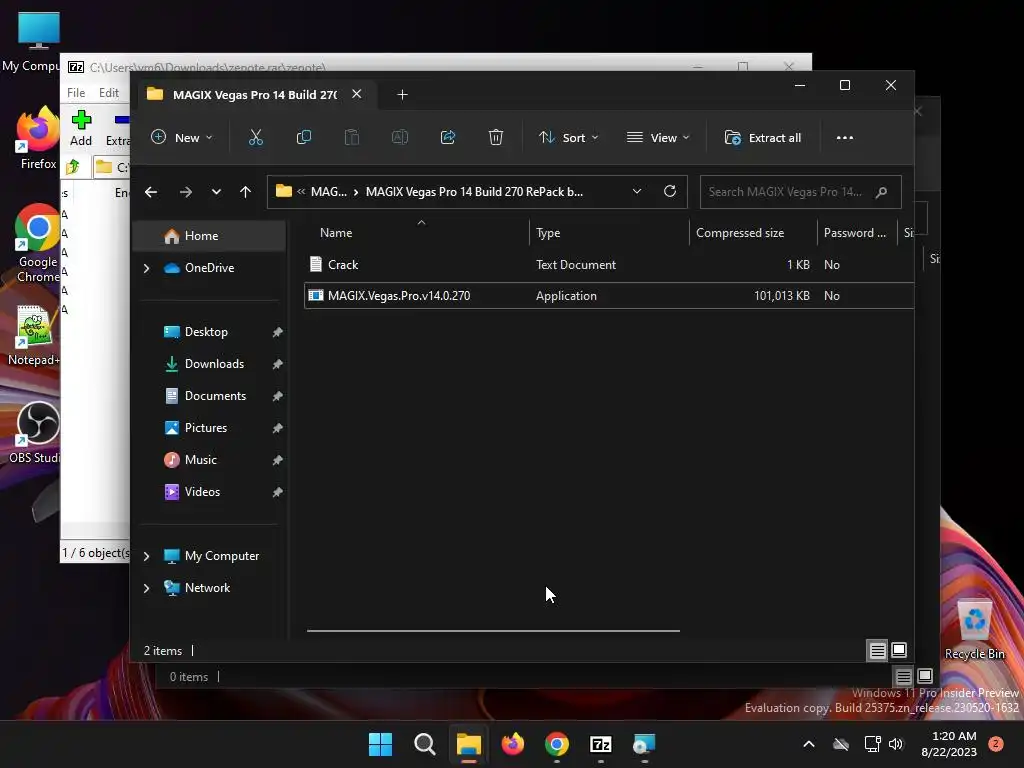
Task: Cut the selected file with scissors icon
Action: click(x=255, y=138)
